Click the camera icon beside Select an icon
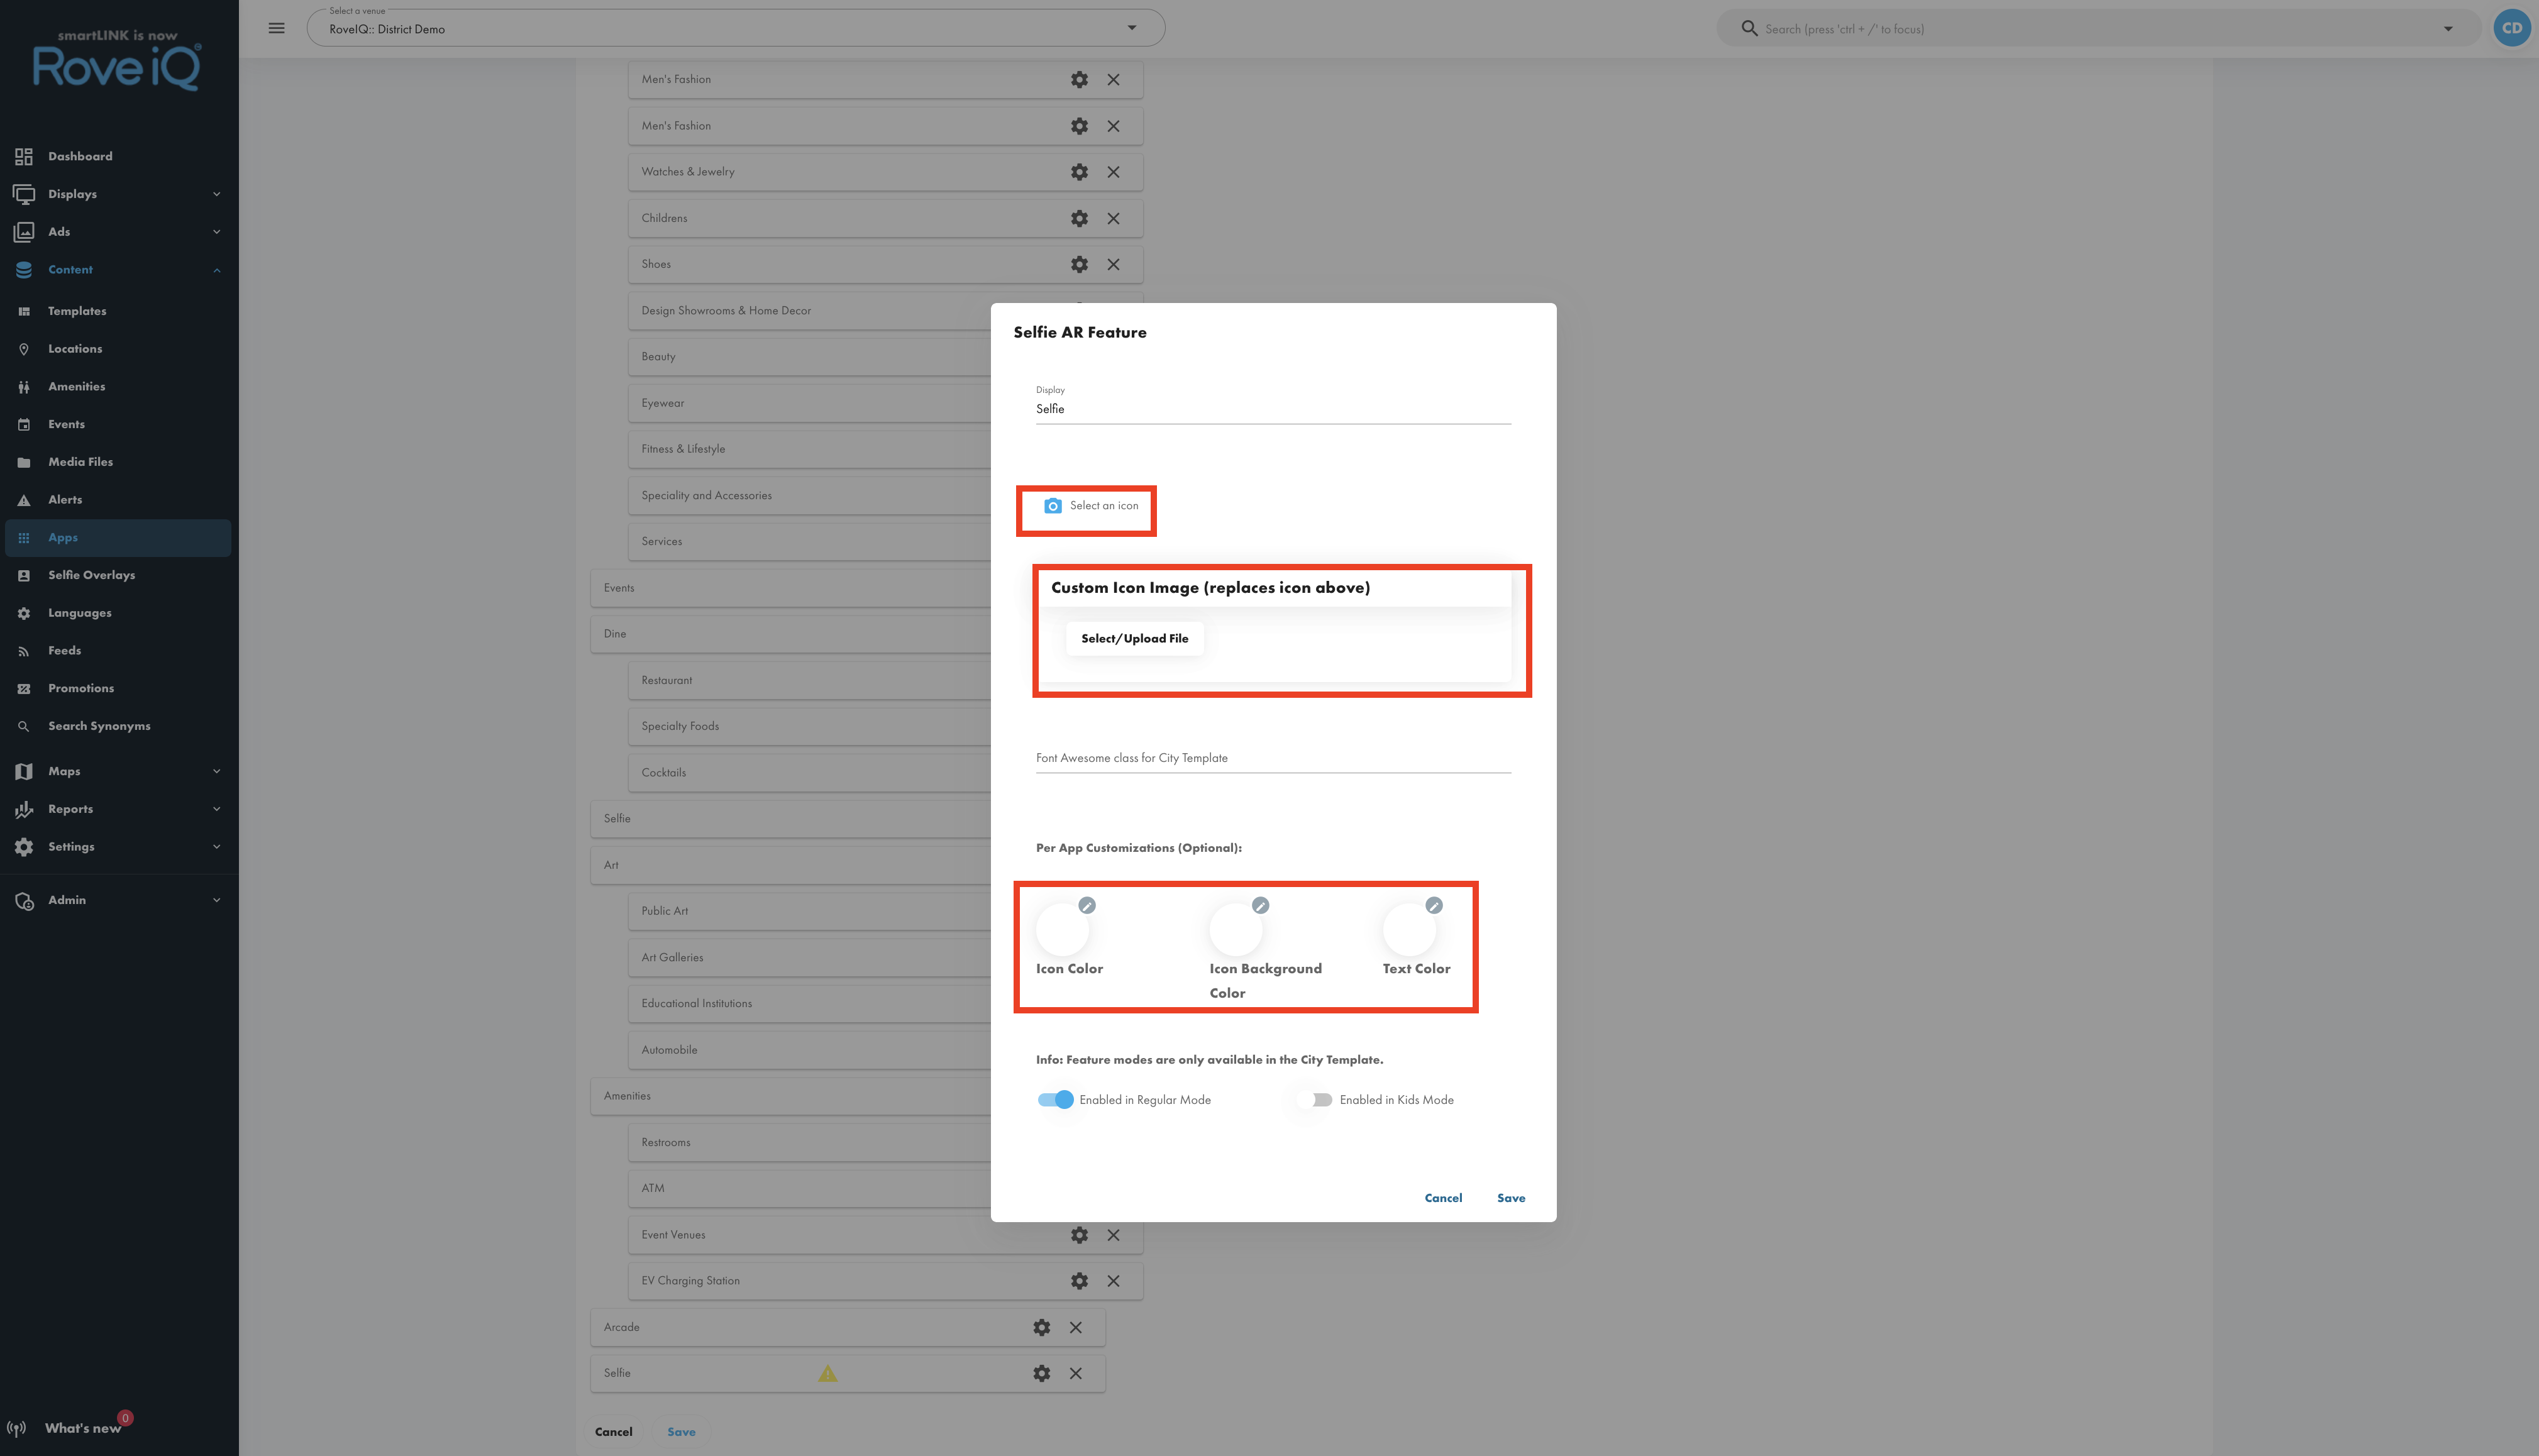The image size is (2539, 1456). coord(1053,506)
